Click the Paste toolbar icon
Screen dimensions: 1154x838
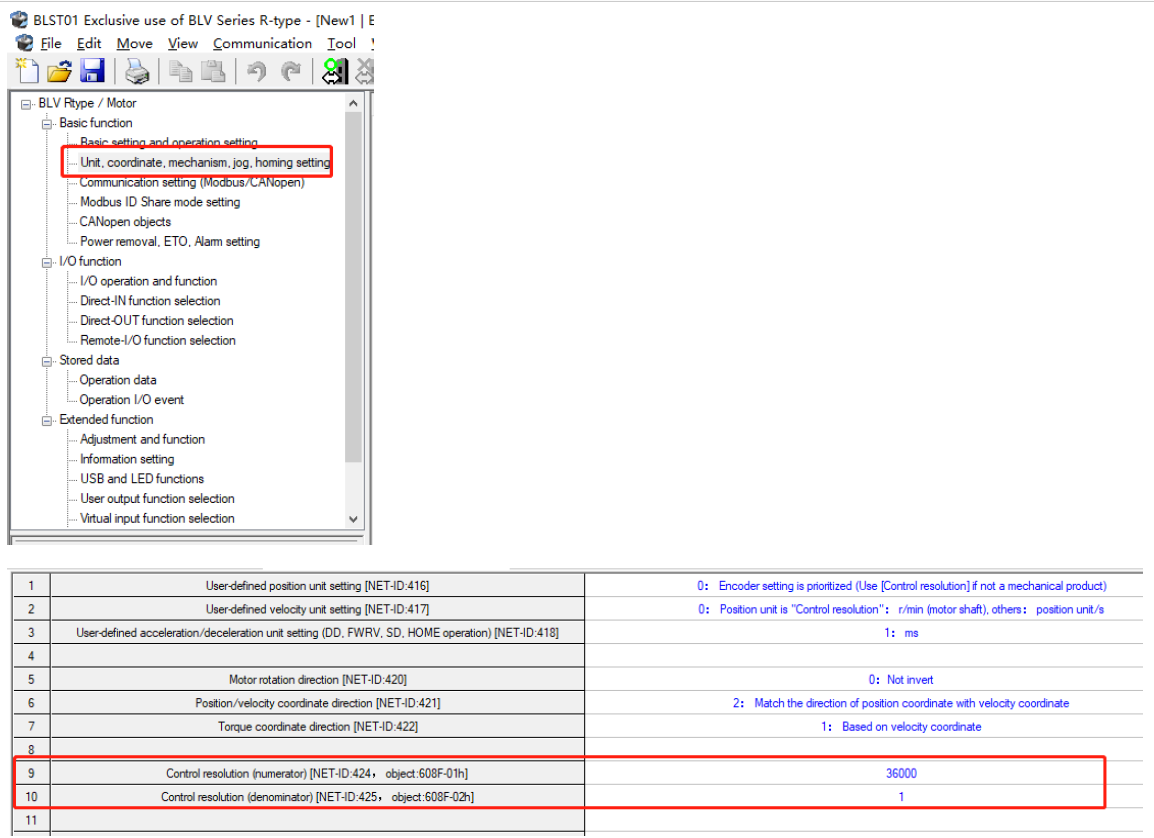point(213,71)
